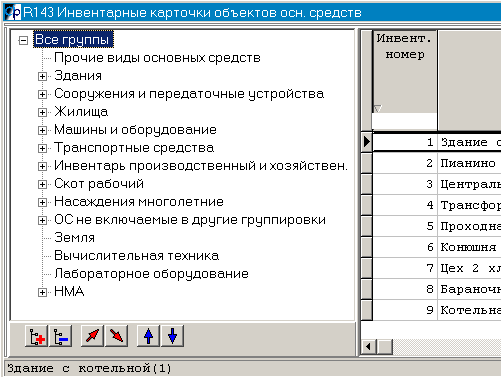Click inventory number 1 cell
Screen dimensions: 501x377
point(405,142)
